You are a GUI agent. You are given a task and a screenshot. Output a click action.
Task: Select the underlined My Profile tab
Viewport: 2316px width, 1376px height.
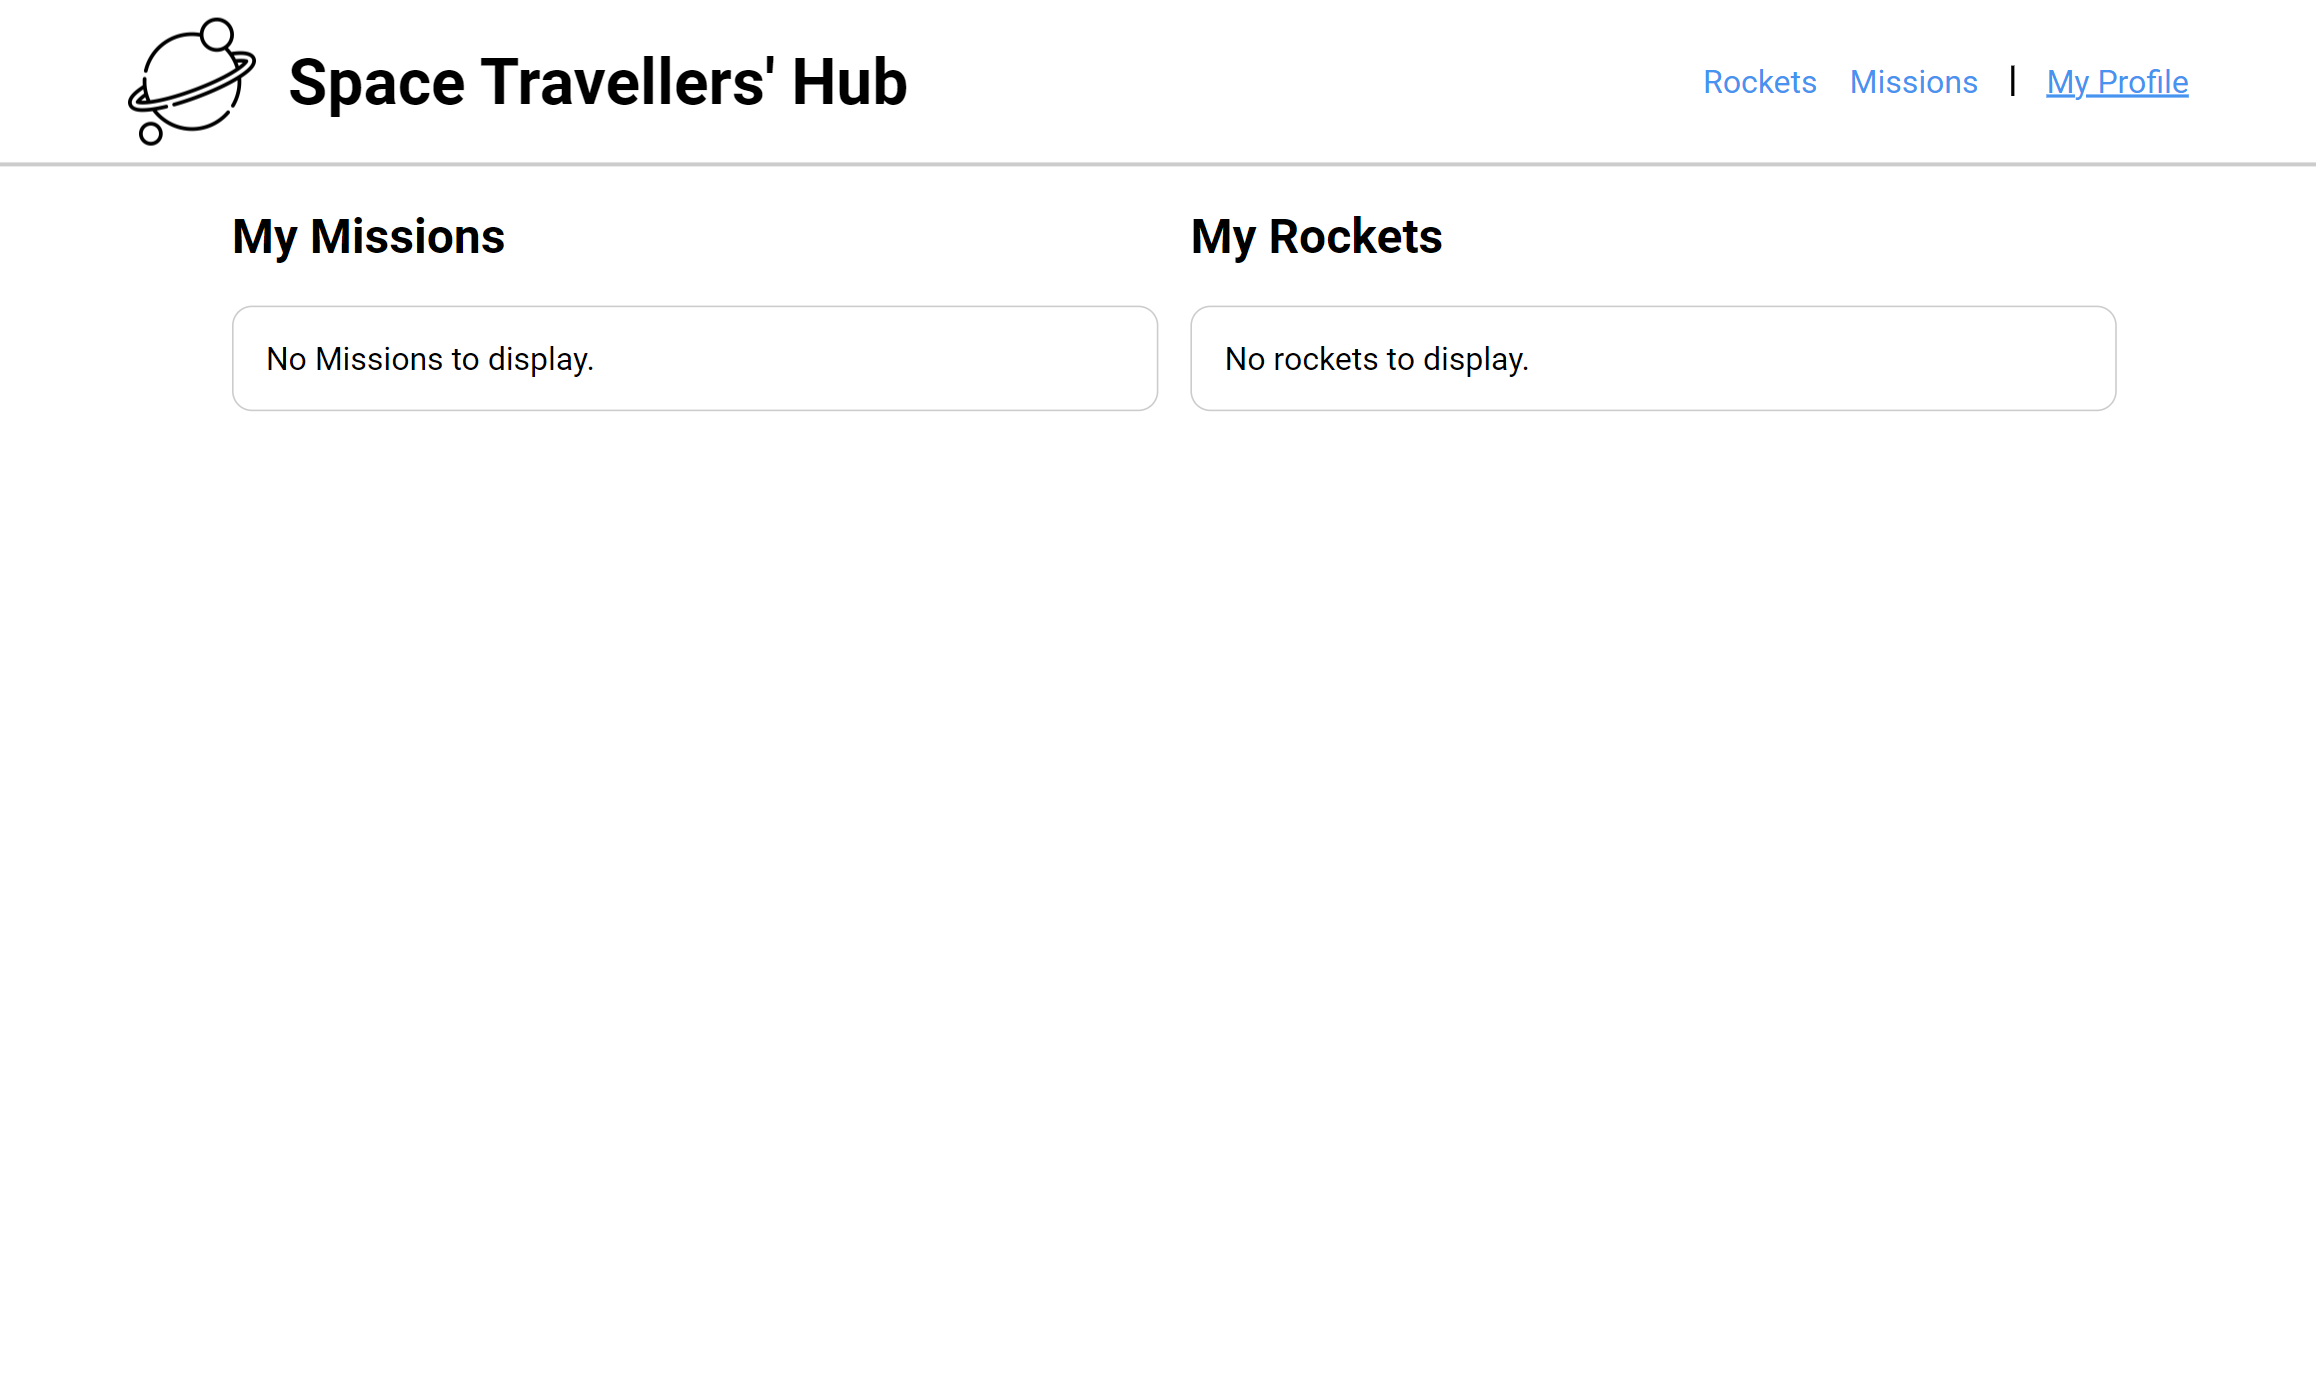(2116, 82)
